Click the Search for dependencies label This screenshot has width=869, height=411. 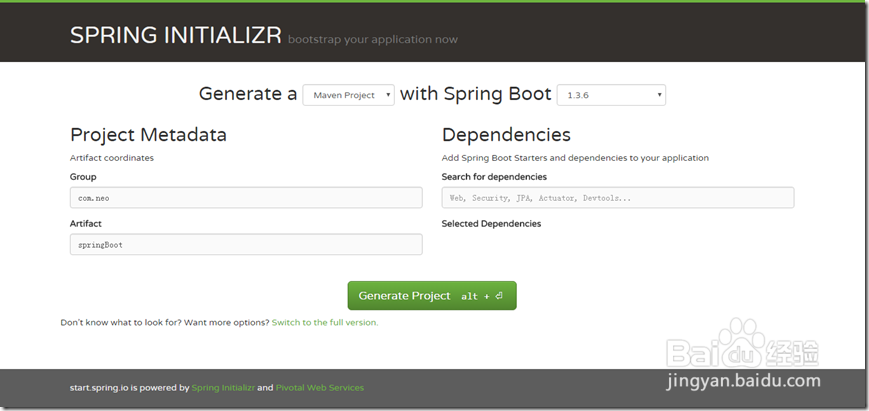coord(494,177)
